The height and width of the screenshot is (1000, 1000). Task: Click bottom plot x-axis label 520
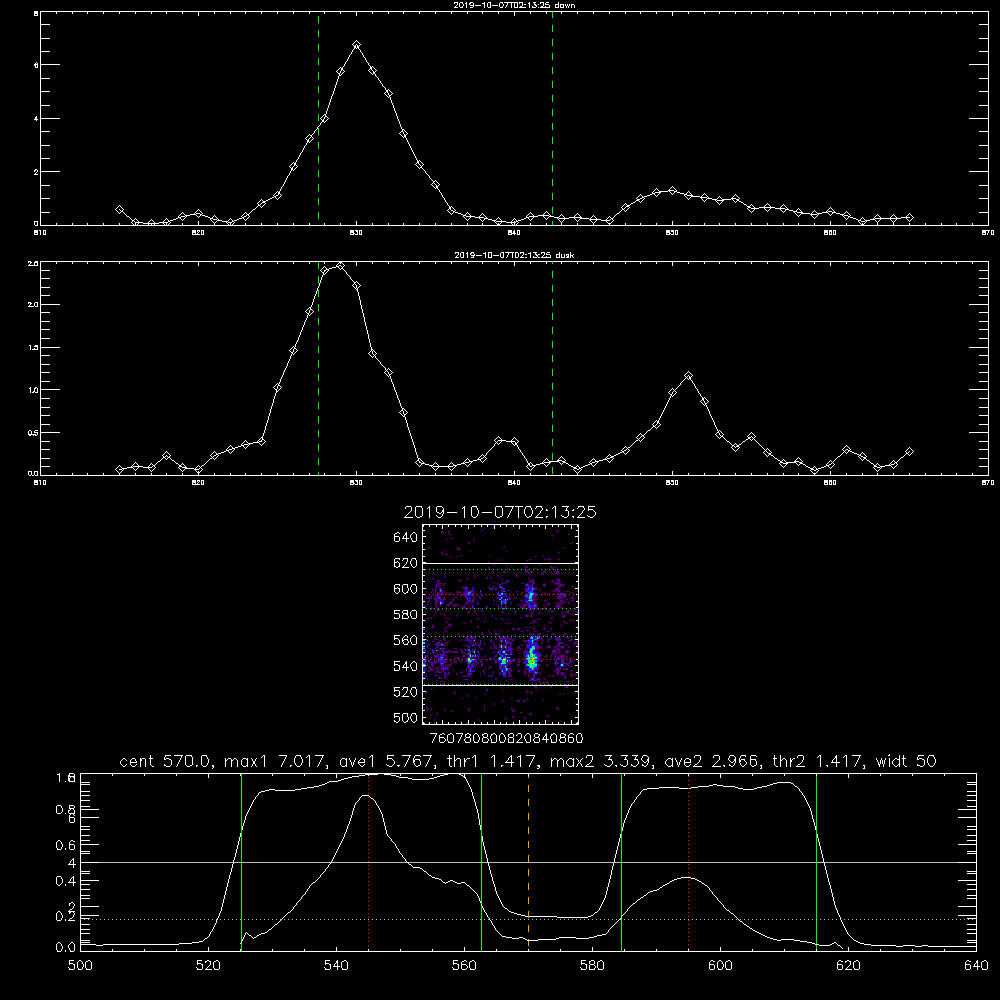(209, 966)
